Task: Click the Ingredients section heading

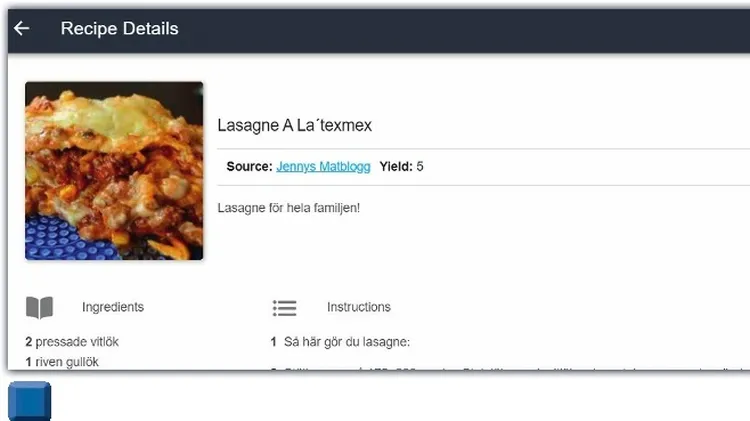Action: tap(113, 307)
